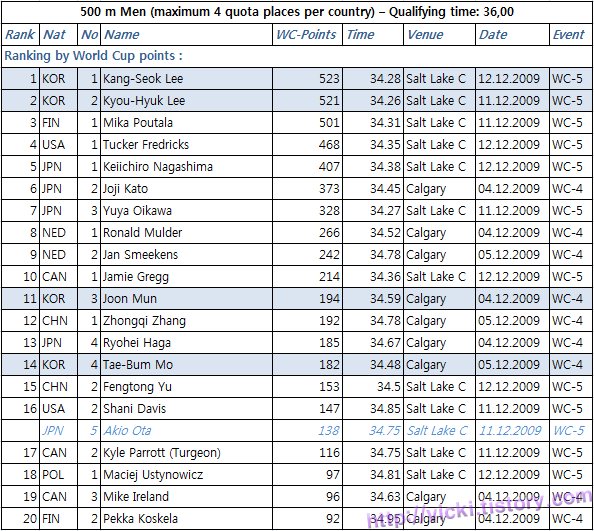The image size is (594, 531).
Task: Select the WC-Points value 468
Action: [x=329, y=145]
